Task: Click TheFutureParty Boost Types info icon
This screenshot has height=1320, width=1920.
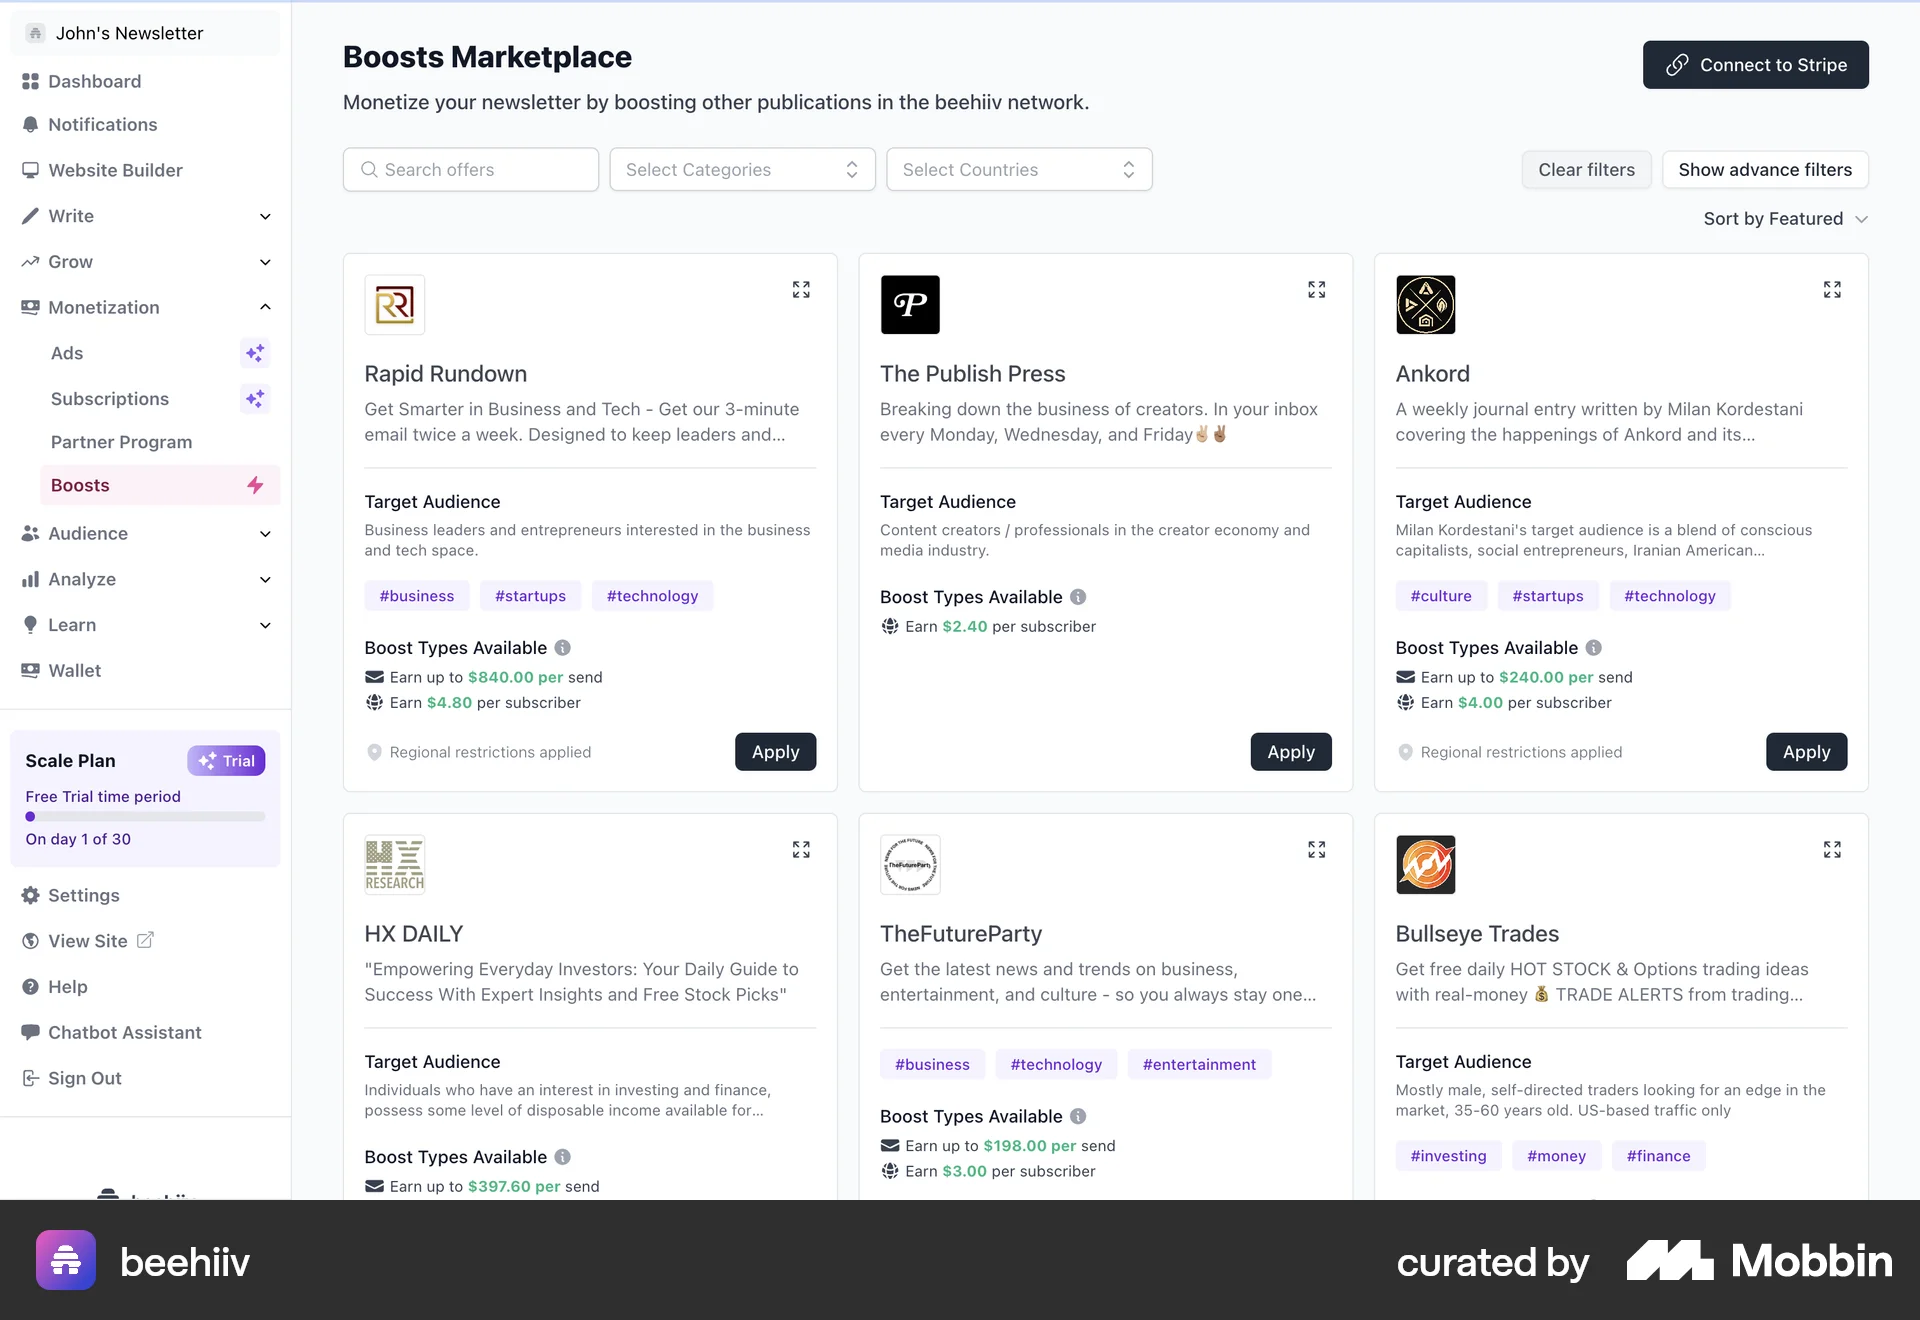Action: pos(1078,1116)
